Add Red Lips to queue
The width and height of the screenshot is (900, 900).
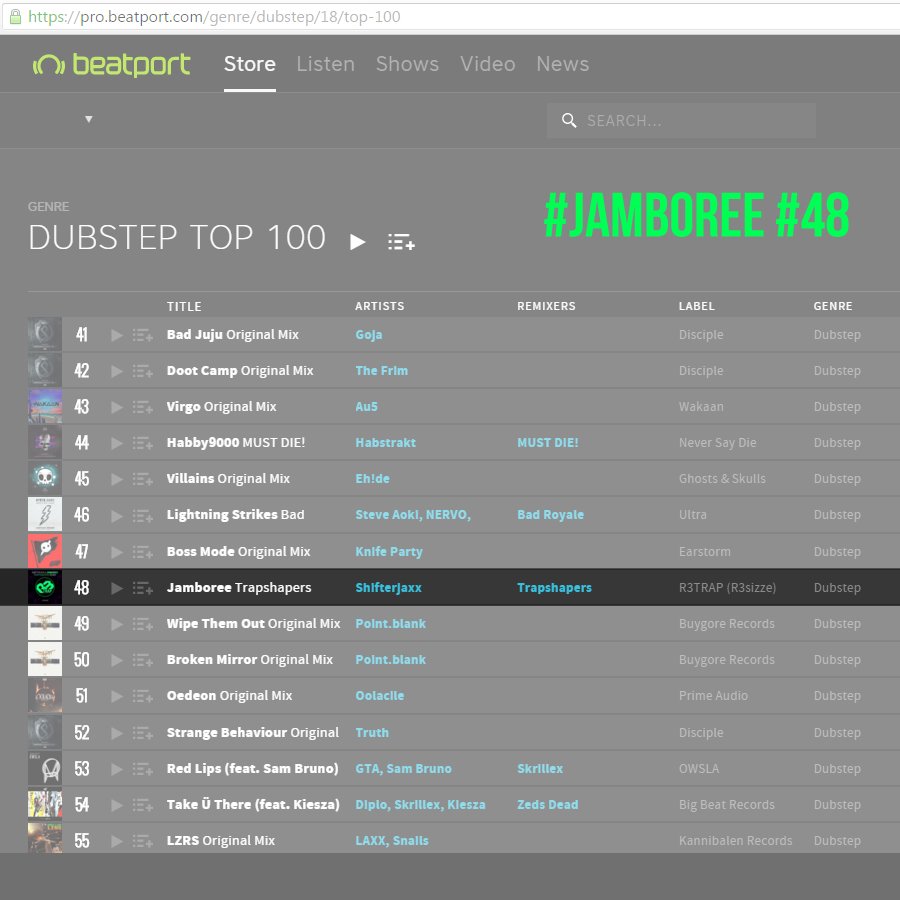click(142, 769)
